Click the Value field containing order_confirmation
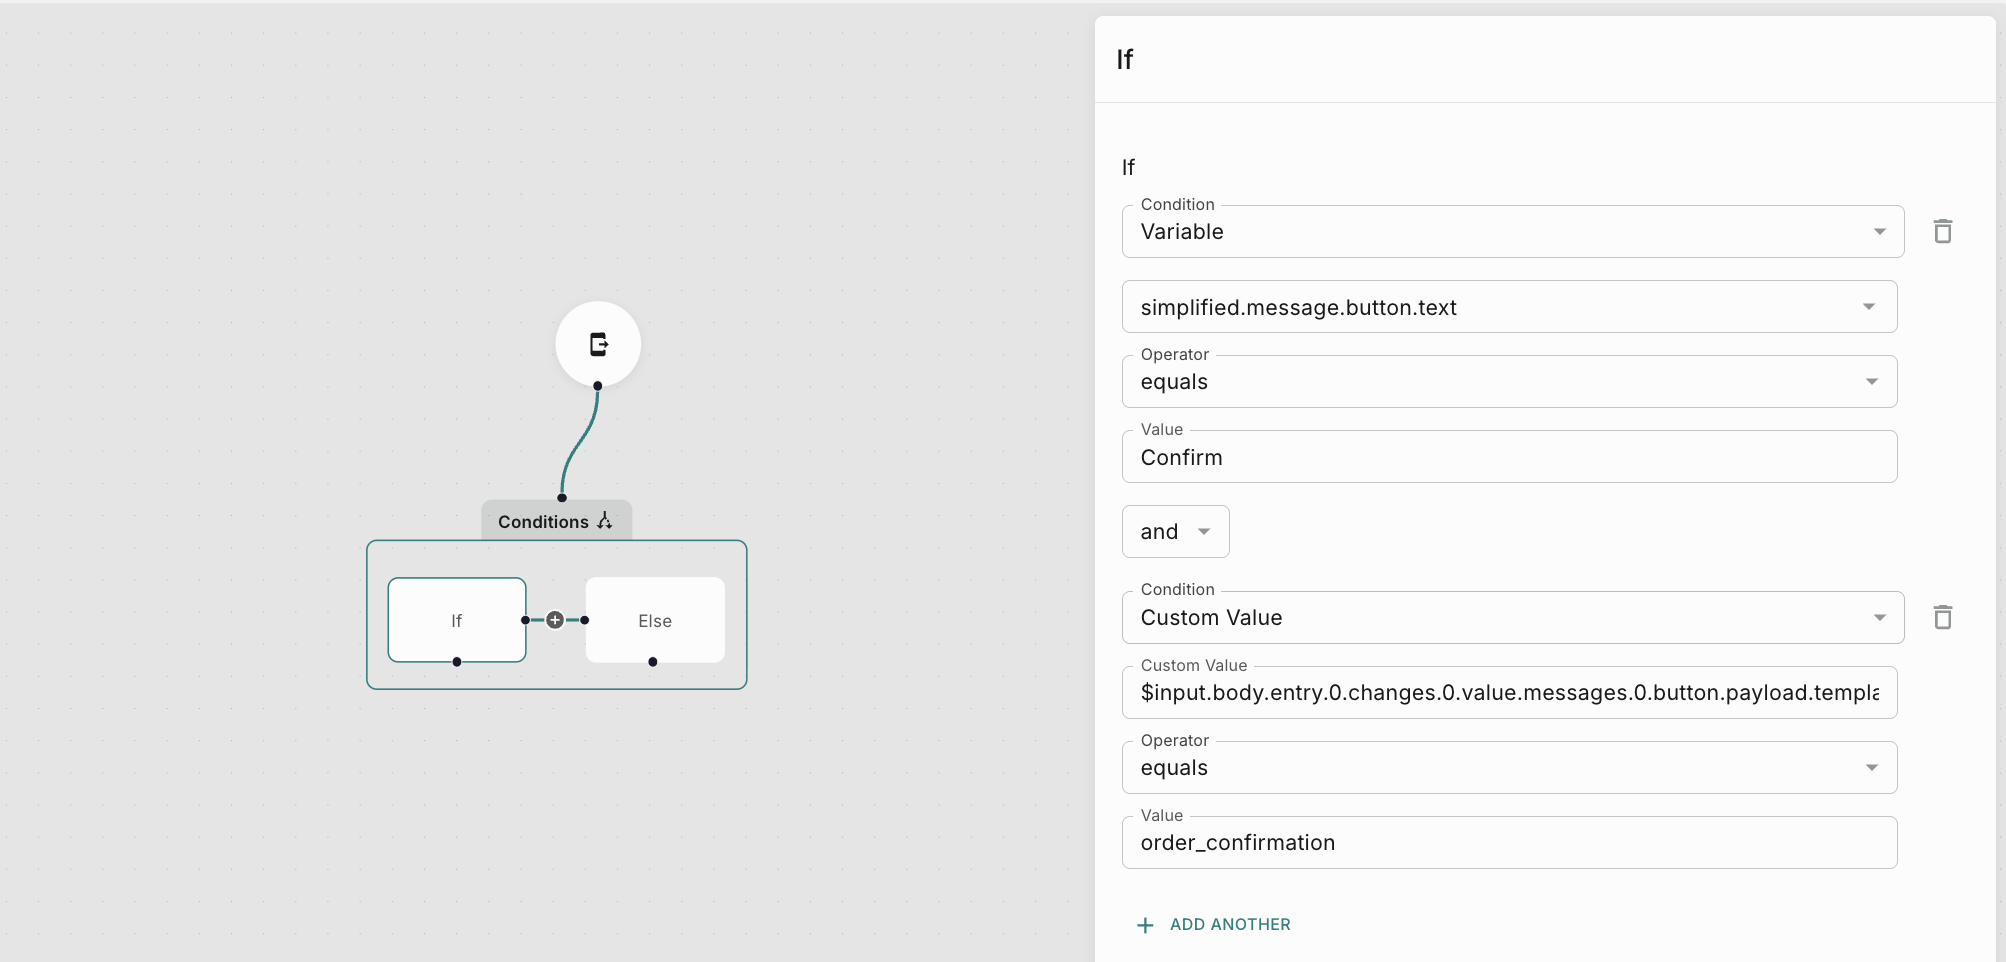The height and width of the screenshot is (962, 2006). (1508, 843)
